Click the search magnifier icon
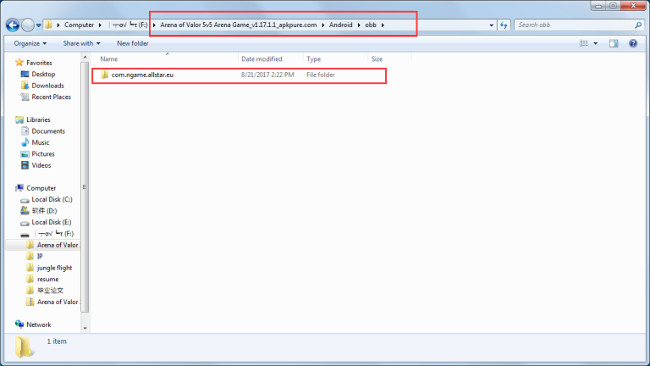Screen dimensions: 650x366 [638, 25]
